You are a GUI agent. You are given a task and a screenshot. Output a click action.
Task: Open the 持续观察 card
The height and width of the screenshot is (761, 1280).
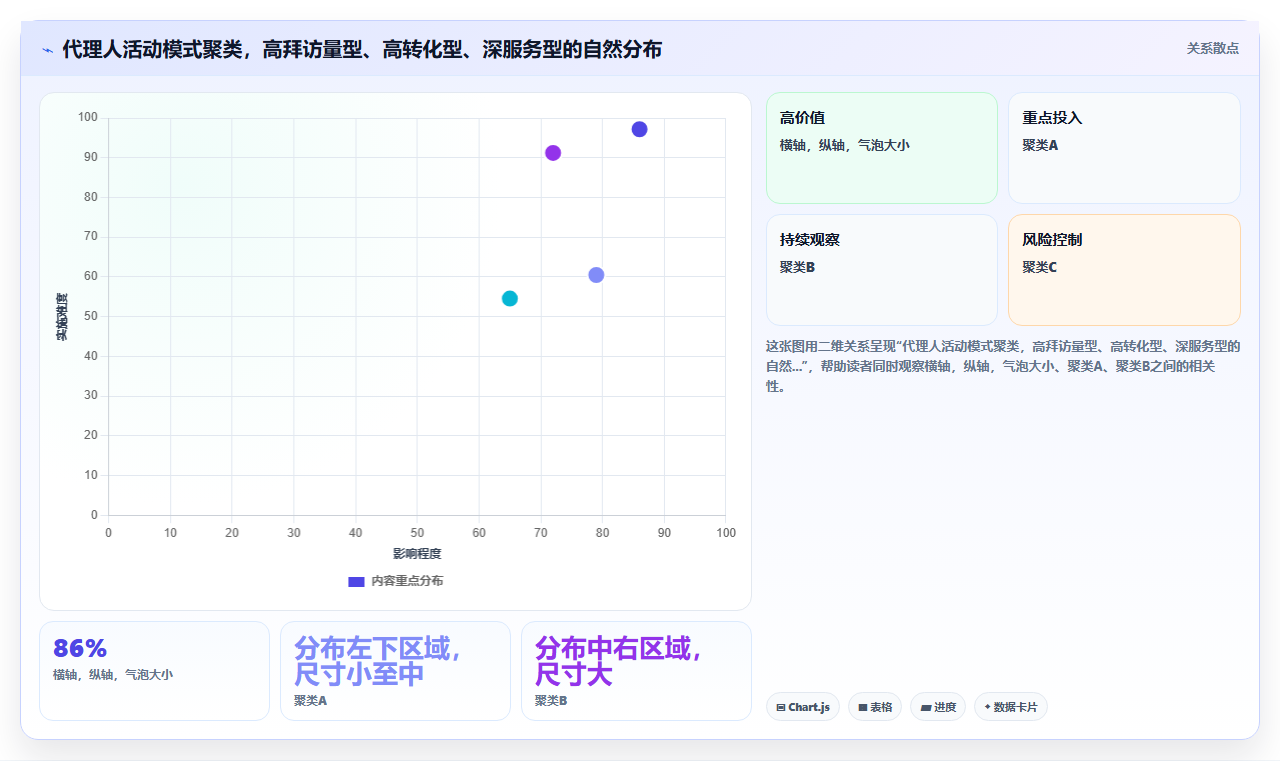(x=882, y=270)
